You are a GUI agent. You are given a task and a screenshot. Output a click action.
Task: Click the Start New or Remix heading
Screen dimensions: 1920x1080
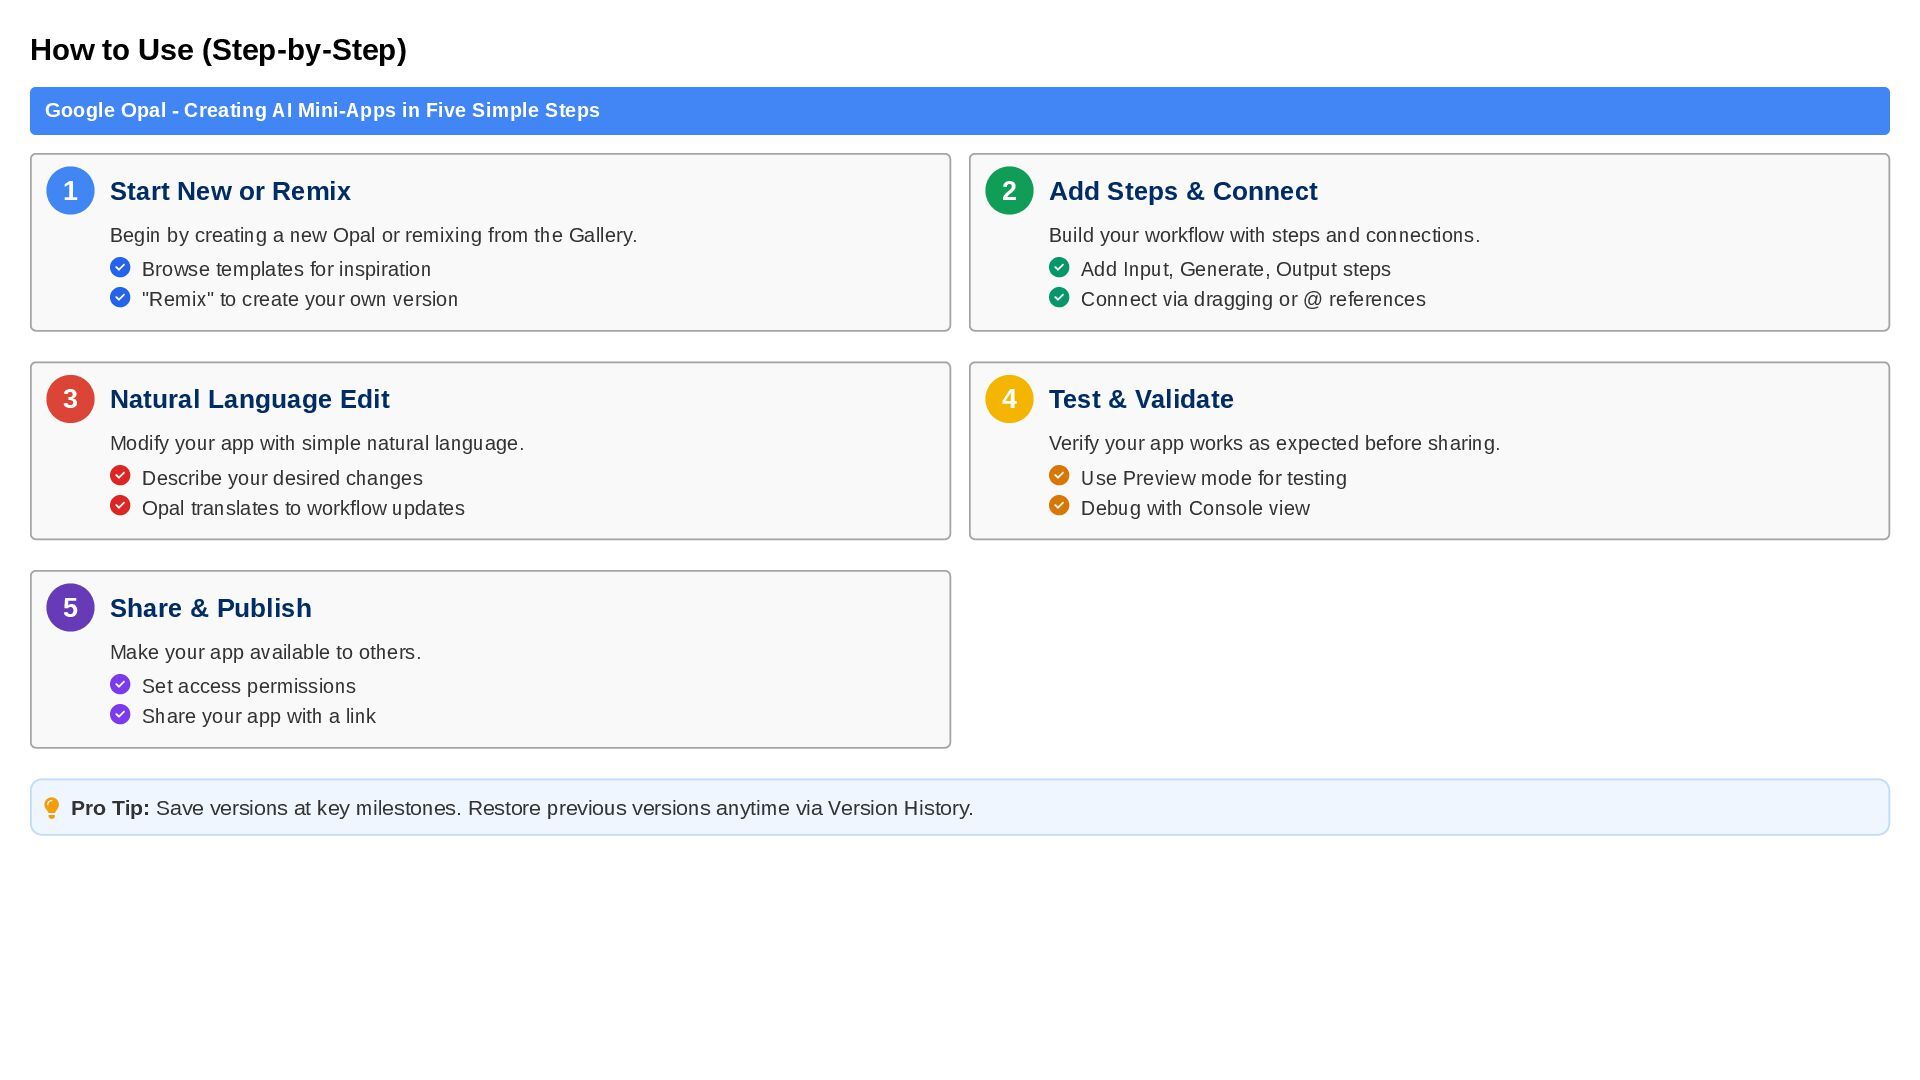pos(230,191)
